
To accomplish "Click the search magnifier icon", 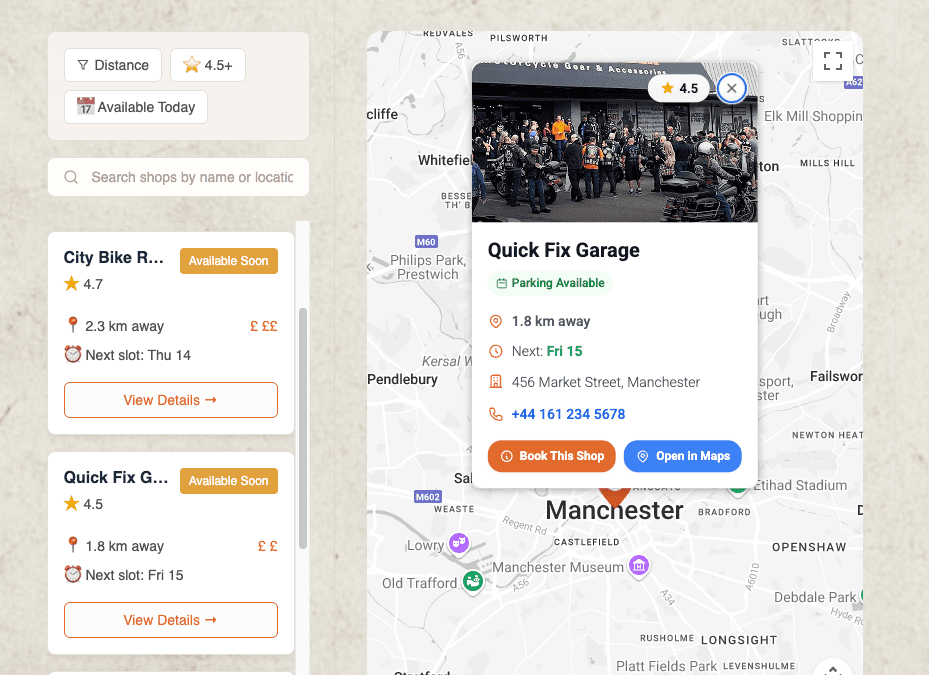I will tap(71, 177).
